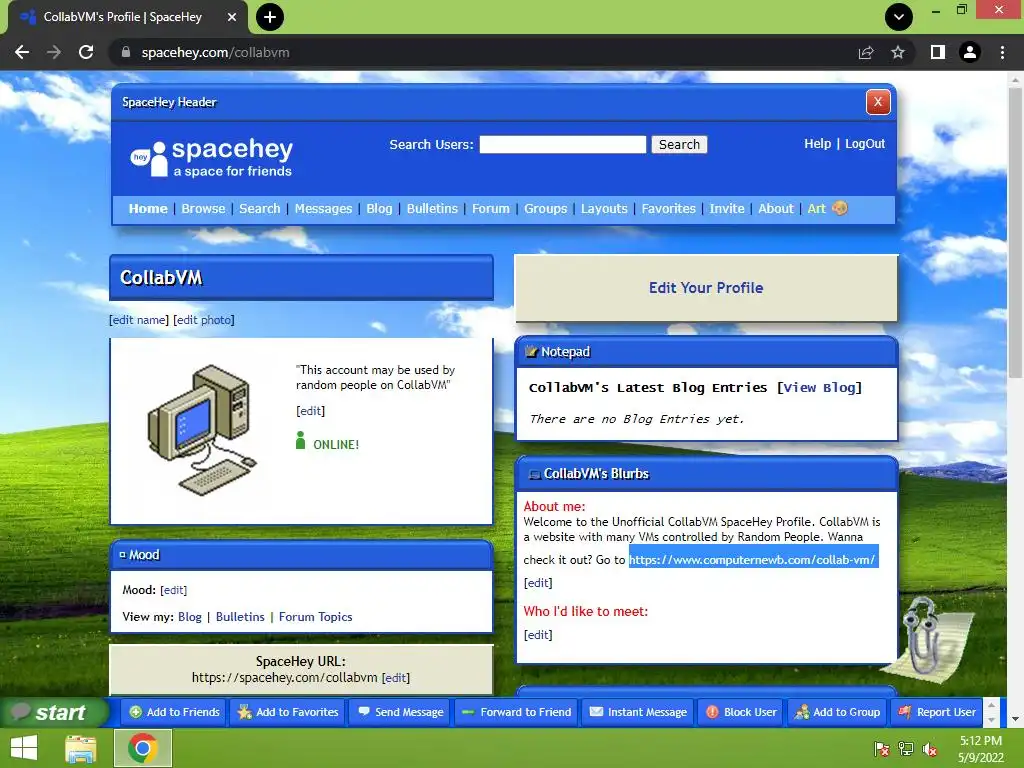
Task: Focus the Search Users input field
Action: pyautogui.click(x=562, y=144)
